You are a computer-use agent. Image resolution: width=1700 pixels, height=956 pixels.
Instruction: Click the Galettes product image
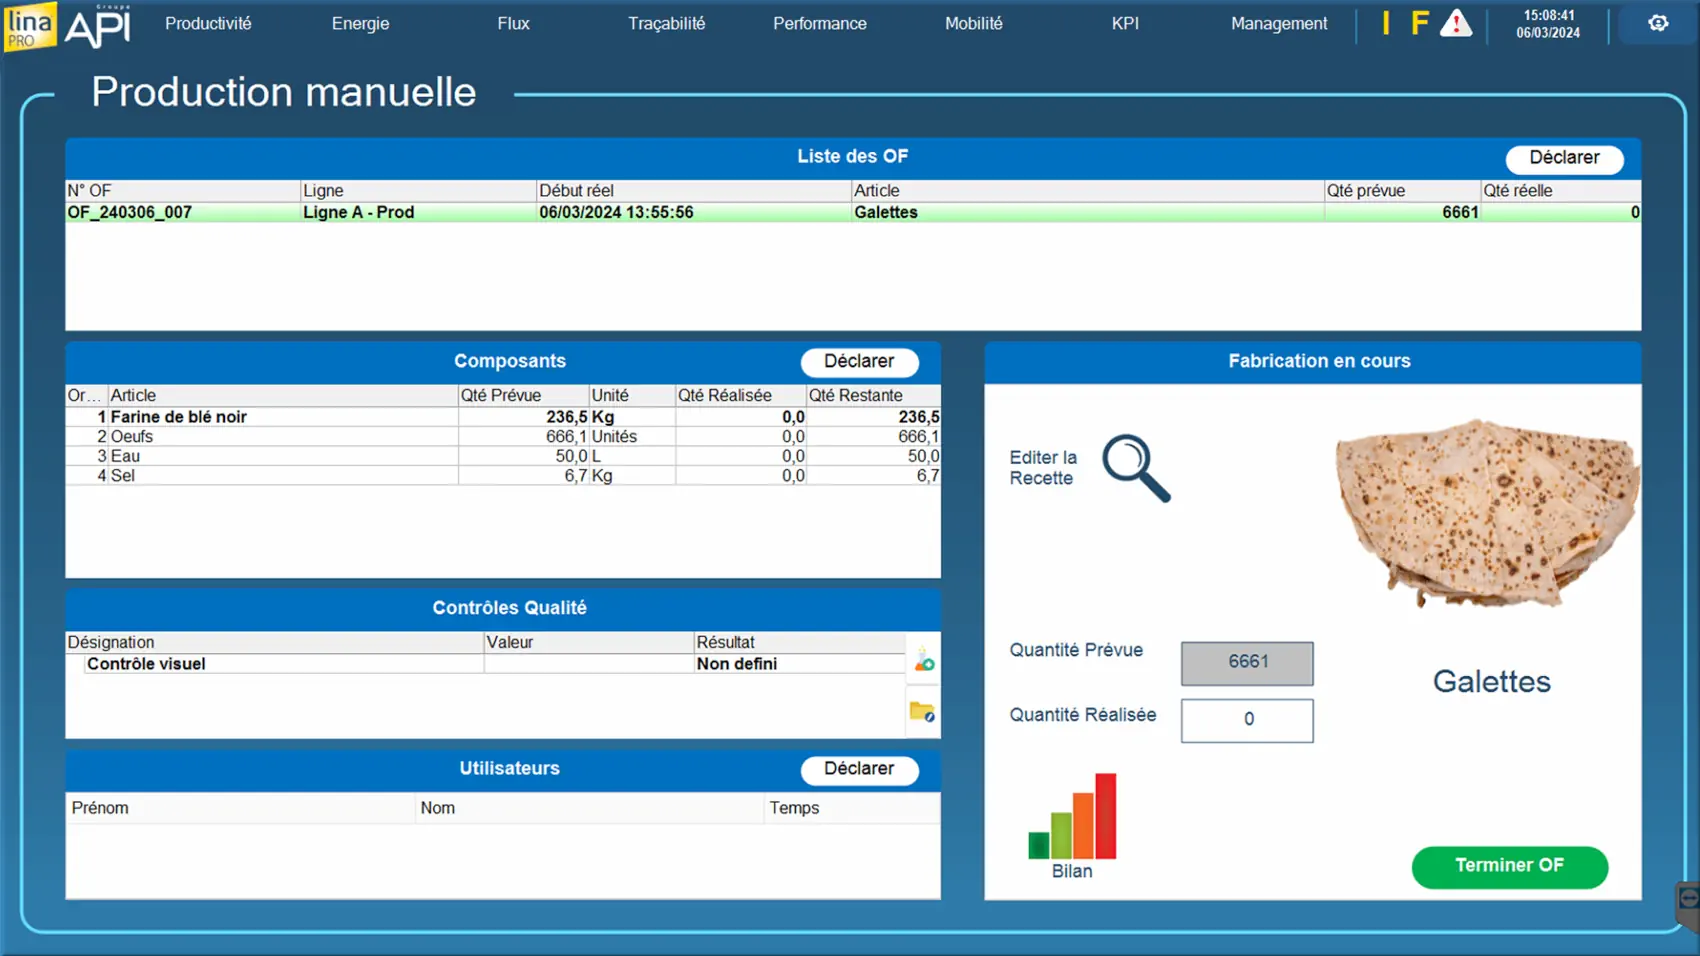(1487, 513)
